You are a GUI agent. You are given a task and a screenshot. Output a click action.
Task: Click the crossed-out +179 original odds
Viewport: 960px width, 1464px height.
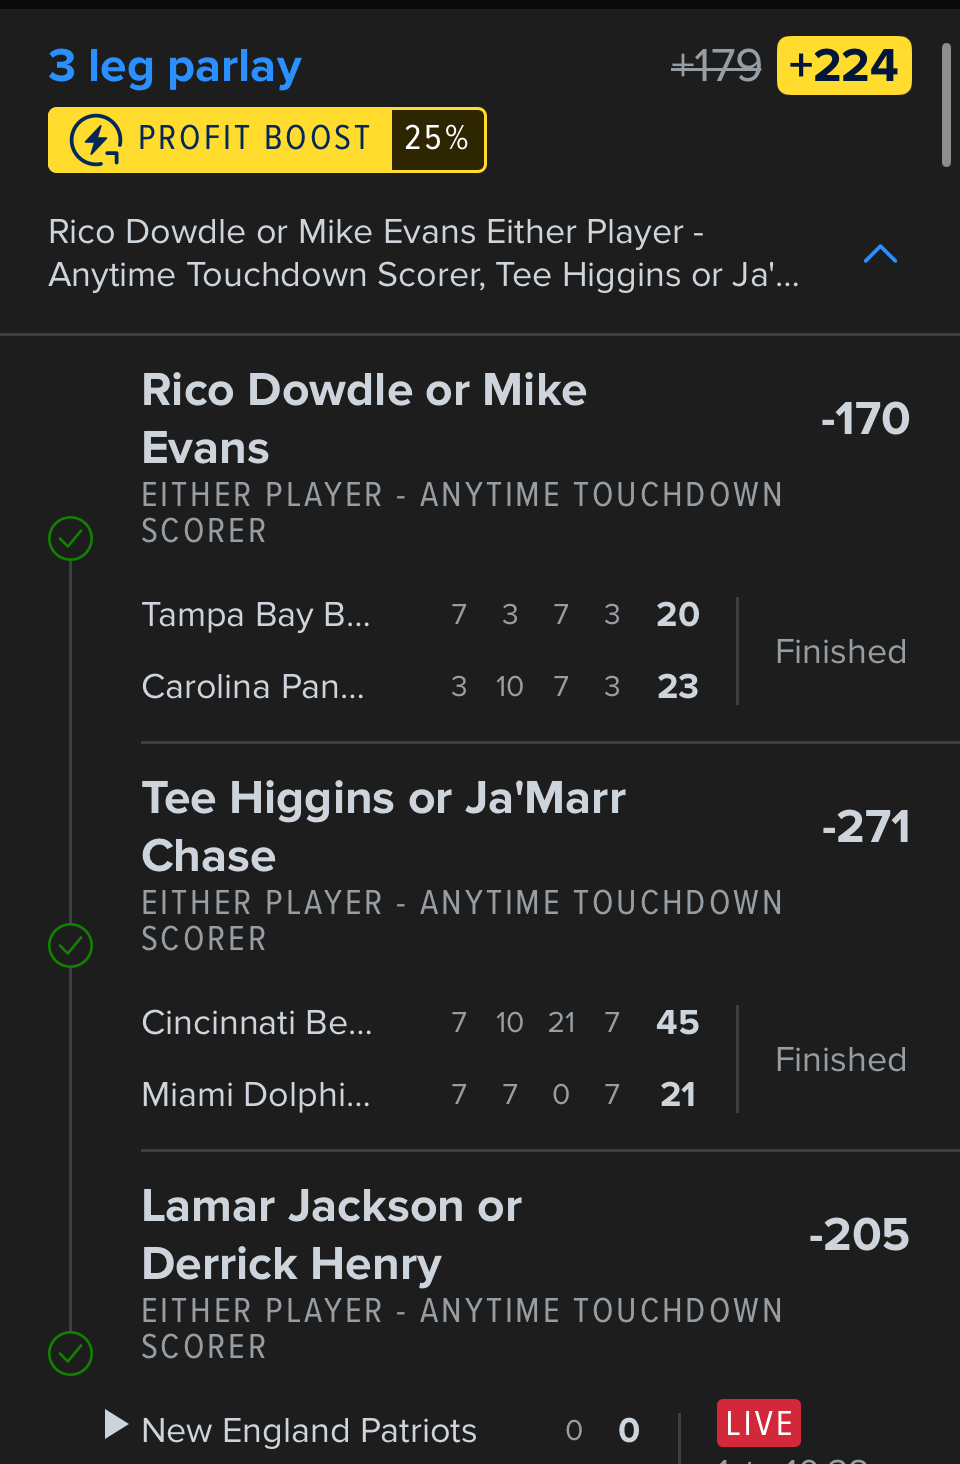tap(716, 66)
